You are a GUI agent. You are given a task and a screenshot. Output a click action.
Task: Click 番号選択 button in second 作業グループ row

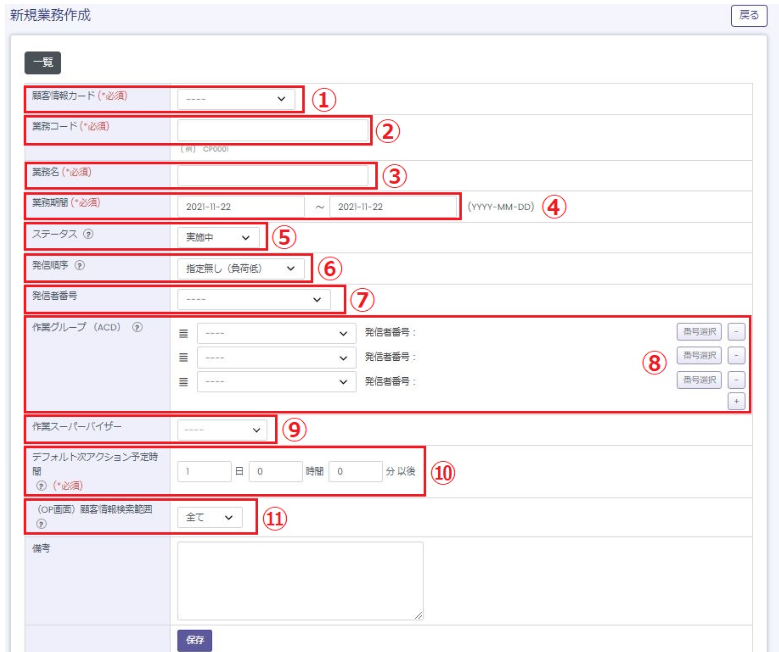coord(698,356)
